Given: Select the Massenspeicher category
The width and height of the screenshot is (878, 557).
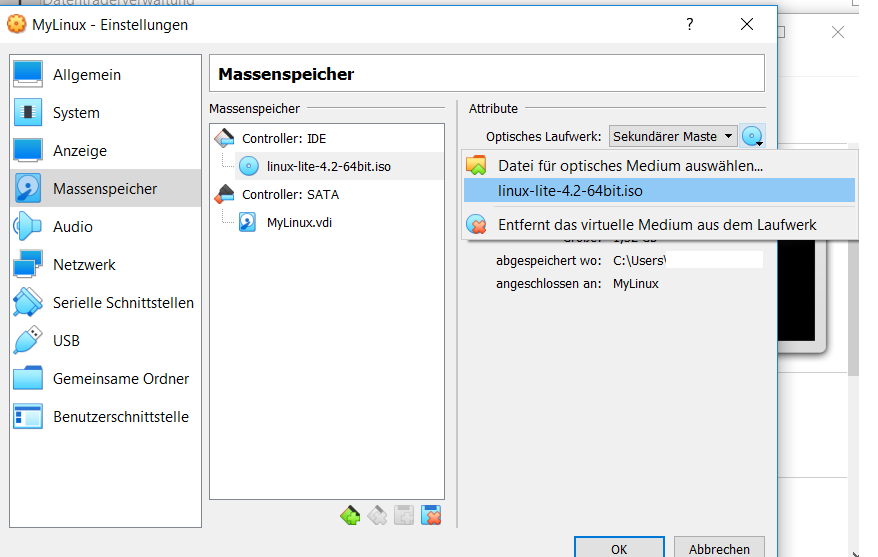Looking at the screenshot, I should coord(105,189).
